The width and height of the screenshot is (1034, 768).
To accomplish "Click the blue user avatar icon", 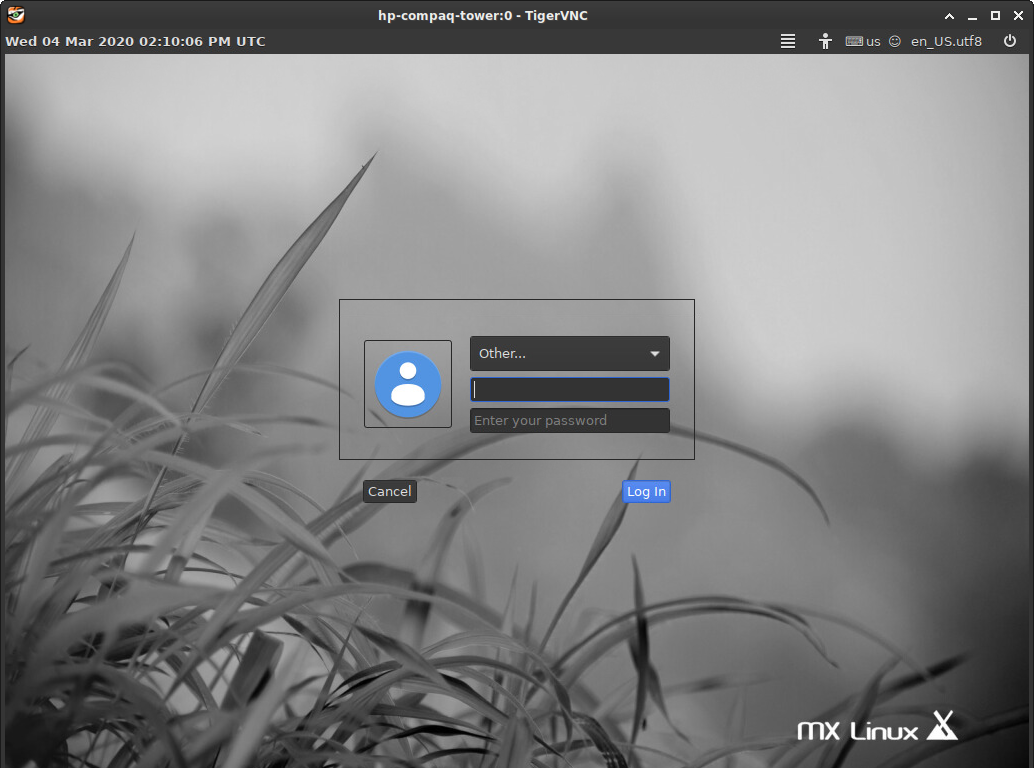I will tap(407, 385).
